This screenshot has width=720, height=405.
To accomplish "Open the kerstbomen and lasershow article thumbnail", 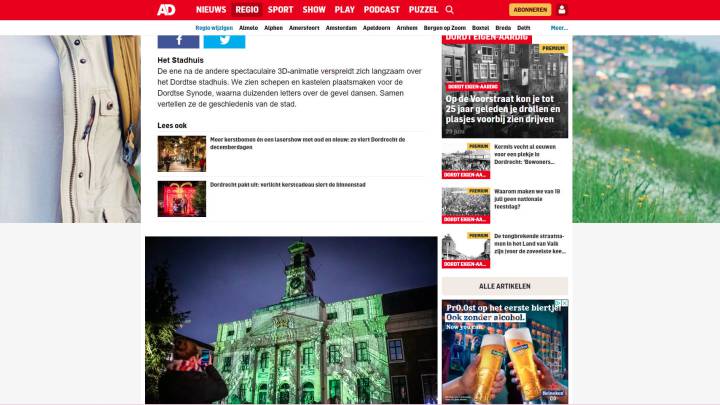I will [181, 154].
